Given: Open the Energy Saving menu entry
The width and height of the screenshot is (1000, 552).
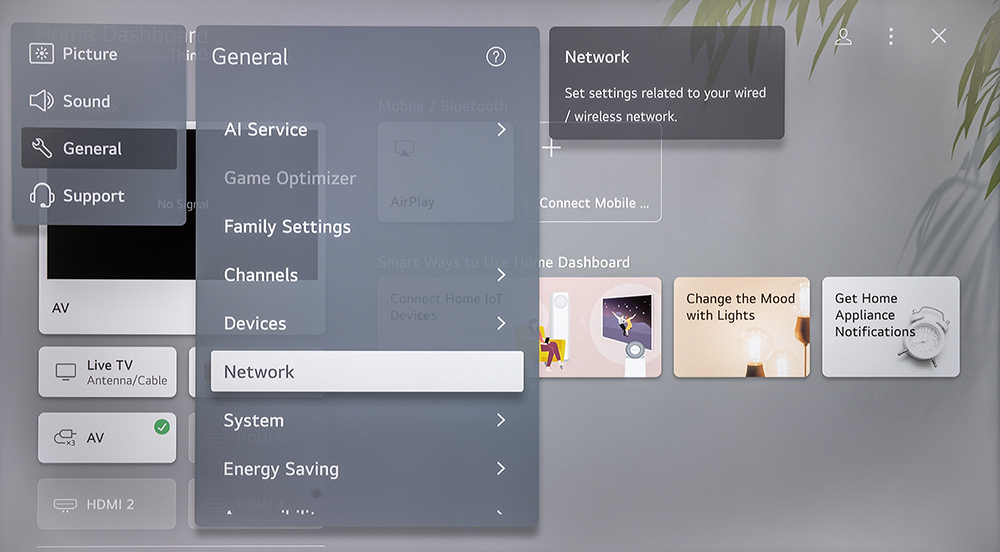Looking at the screenshot, I should [281, 469].
